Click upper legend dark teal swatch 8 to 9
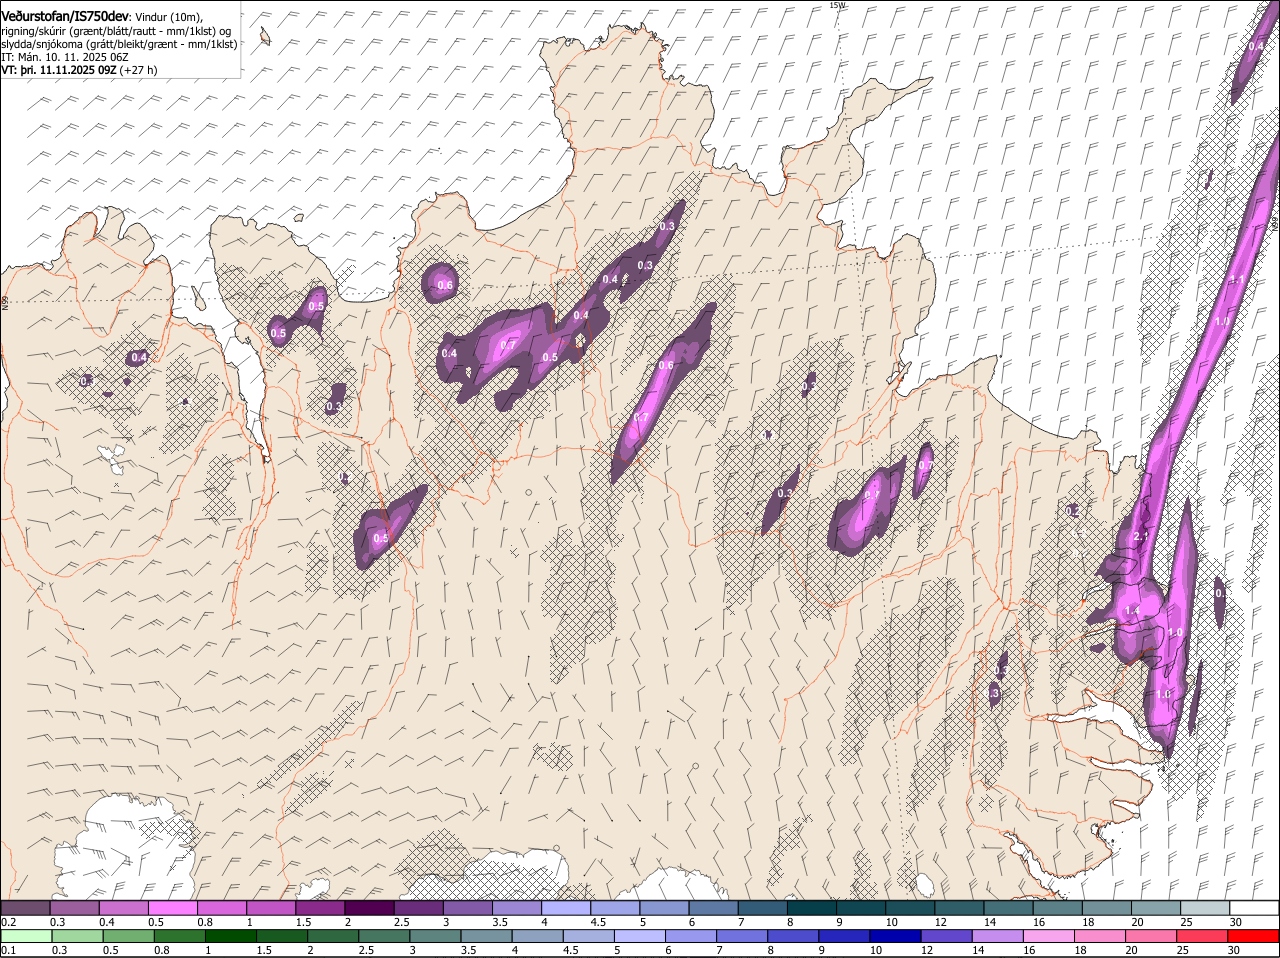The height and width of the screenshot is (958, 1280). click(812, 907)
